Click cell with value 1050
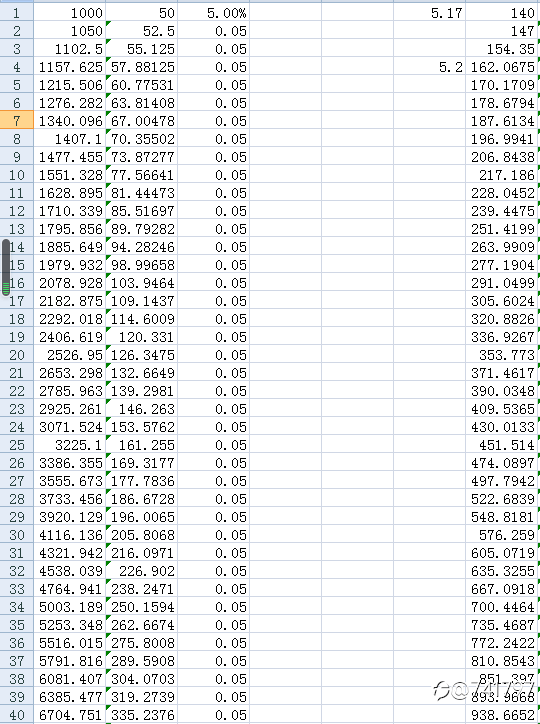540x724 pixels. pos(70,30)
